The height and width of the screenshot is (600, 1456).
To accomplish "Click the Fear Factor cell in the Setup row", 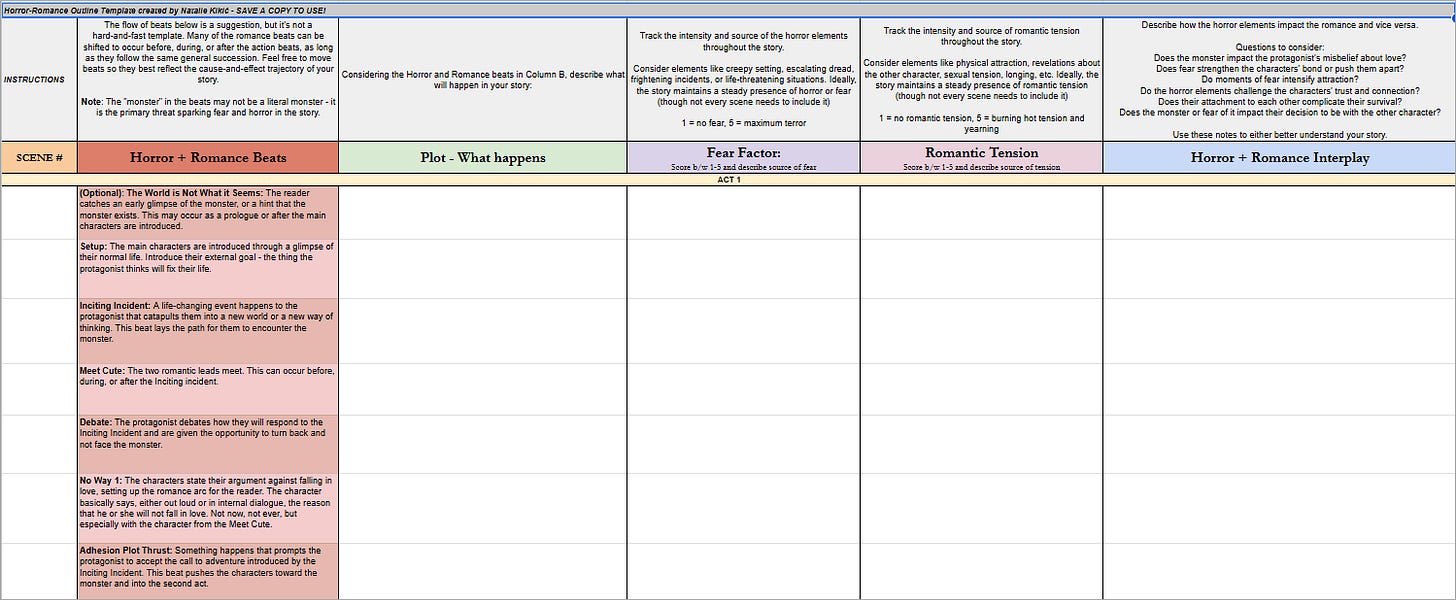I will [x=743, y=268].
